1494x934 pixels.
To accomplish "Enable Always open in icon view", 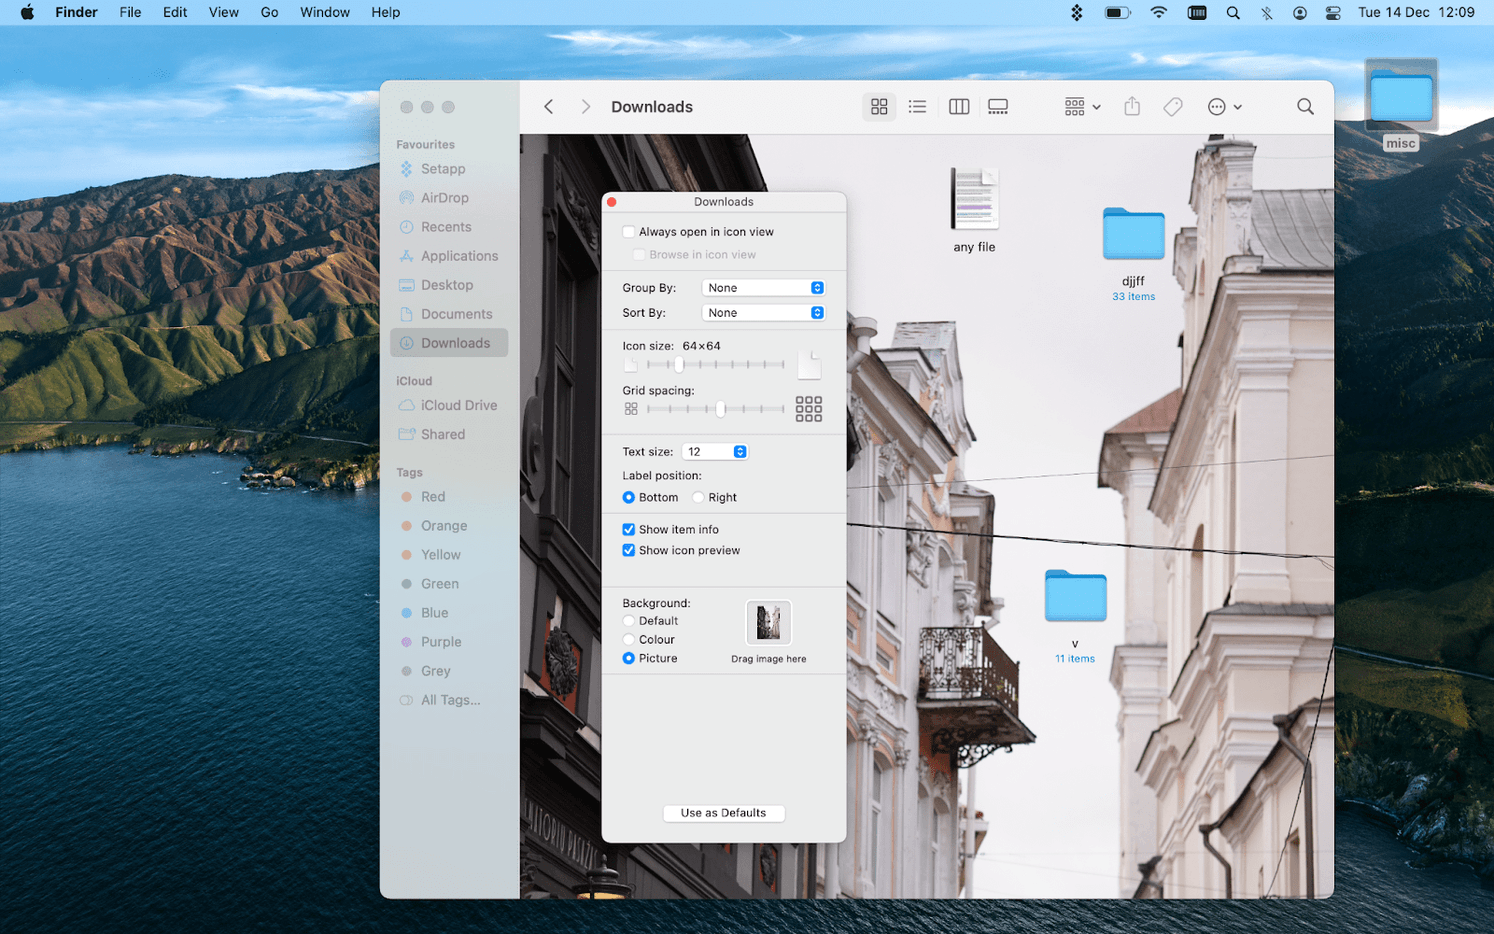I will click(628, 231).
